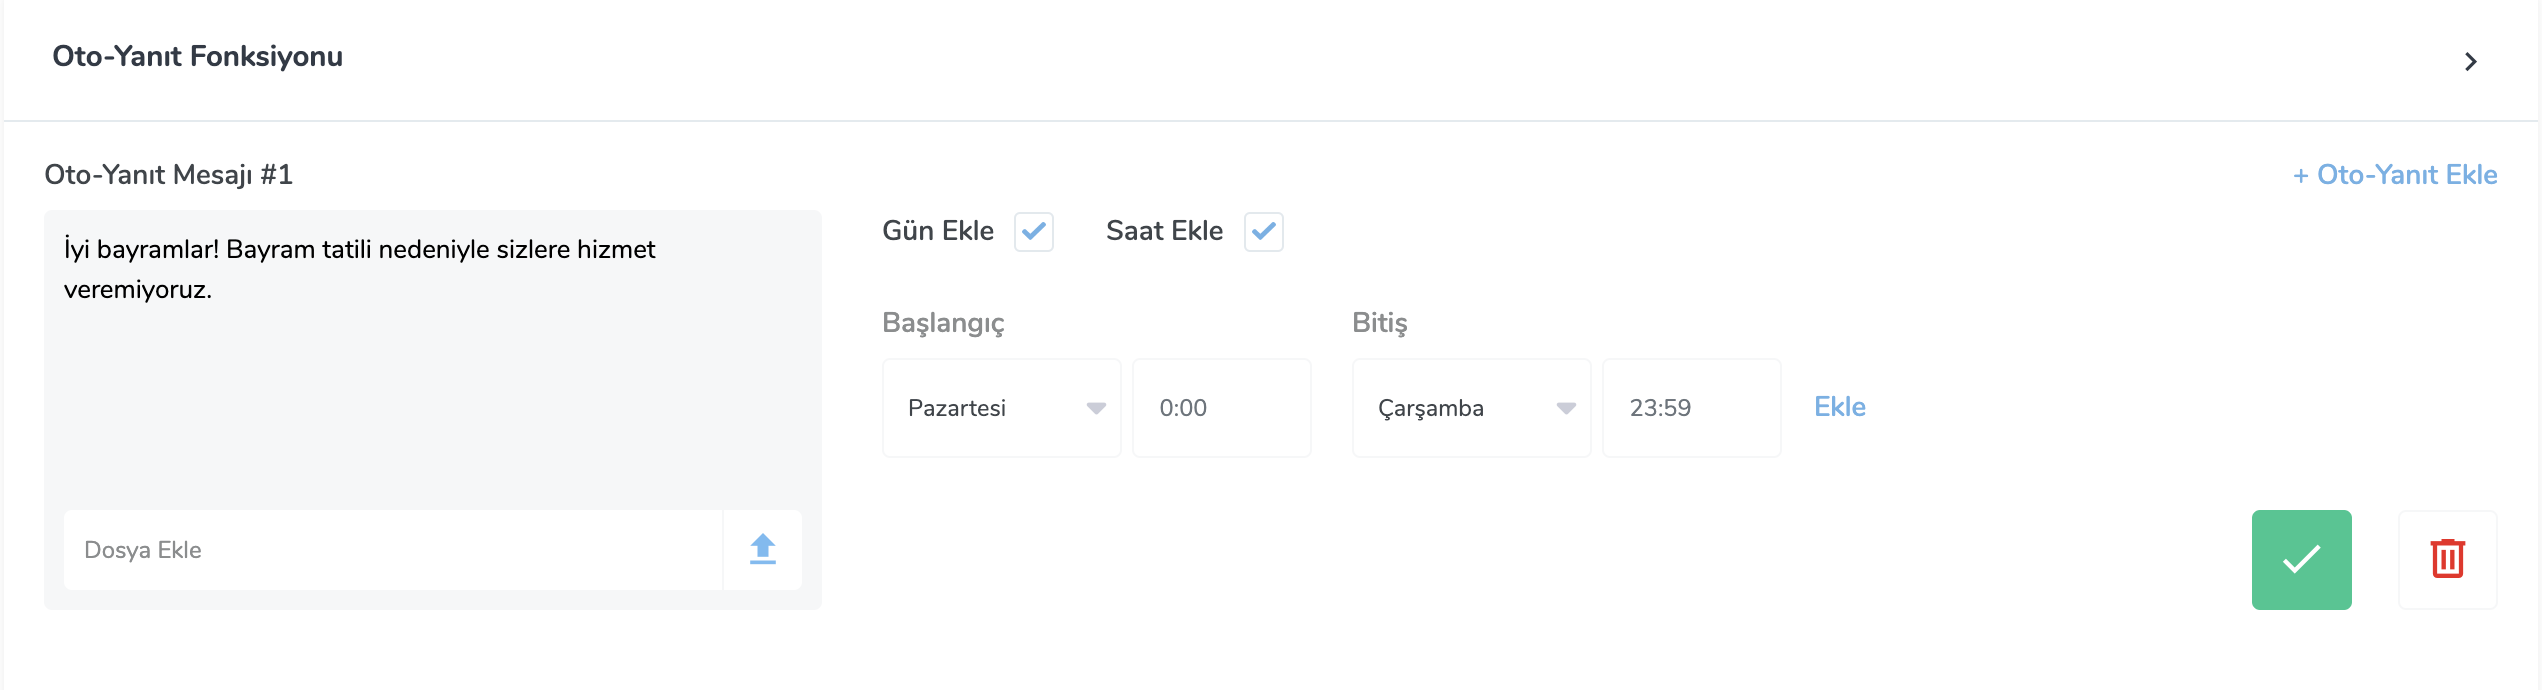The height and width of the screenshot is (690, 2542).
Task: Open the Çarşamba end day dropdown
Action: point(1471,408)
